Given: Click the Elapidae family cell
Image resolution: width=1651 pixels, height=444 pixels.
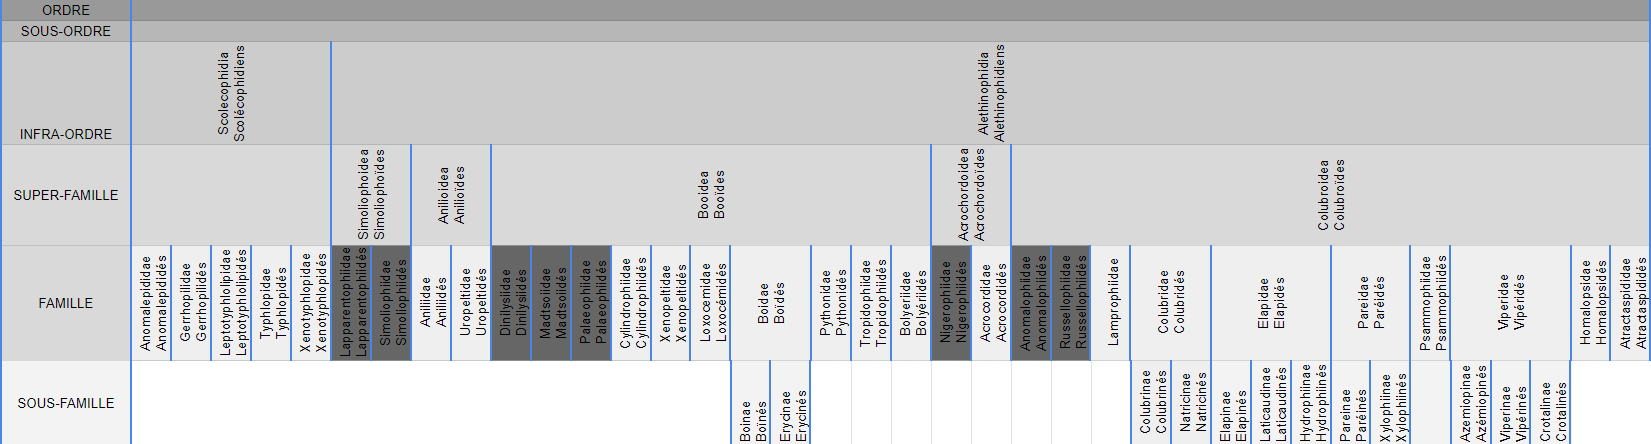Looking at the screenshot, I should (1271, 303).
